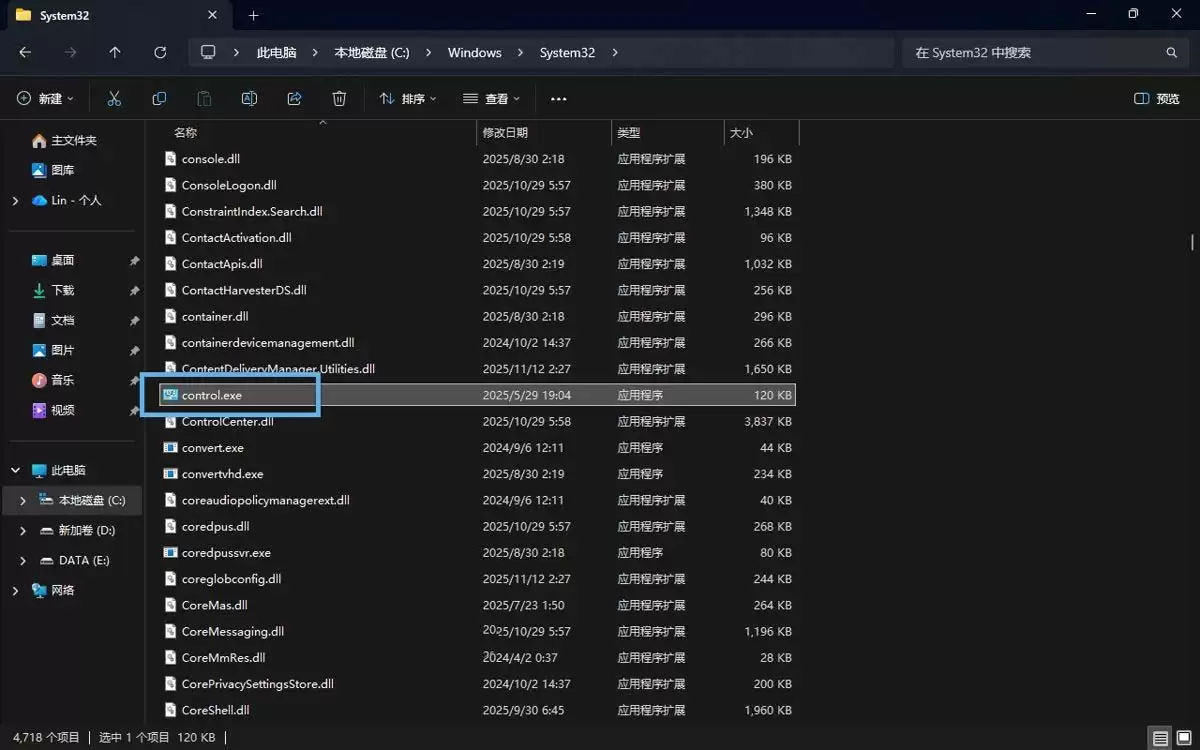1200x750 pixels.
Task: Click the Copy icon in the toolbar
Action: (159, 98)
